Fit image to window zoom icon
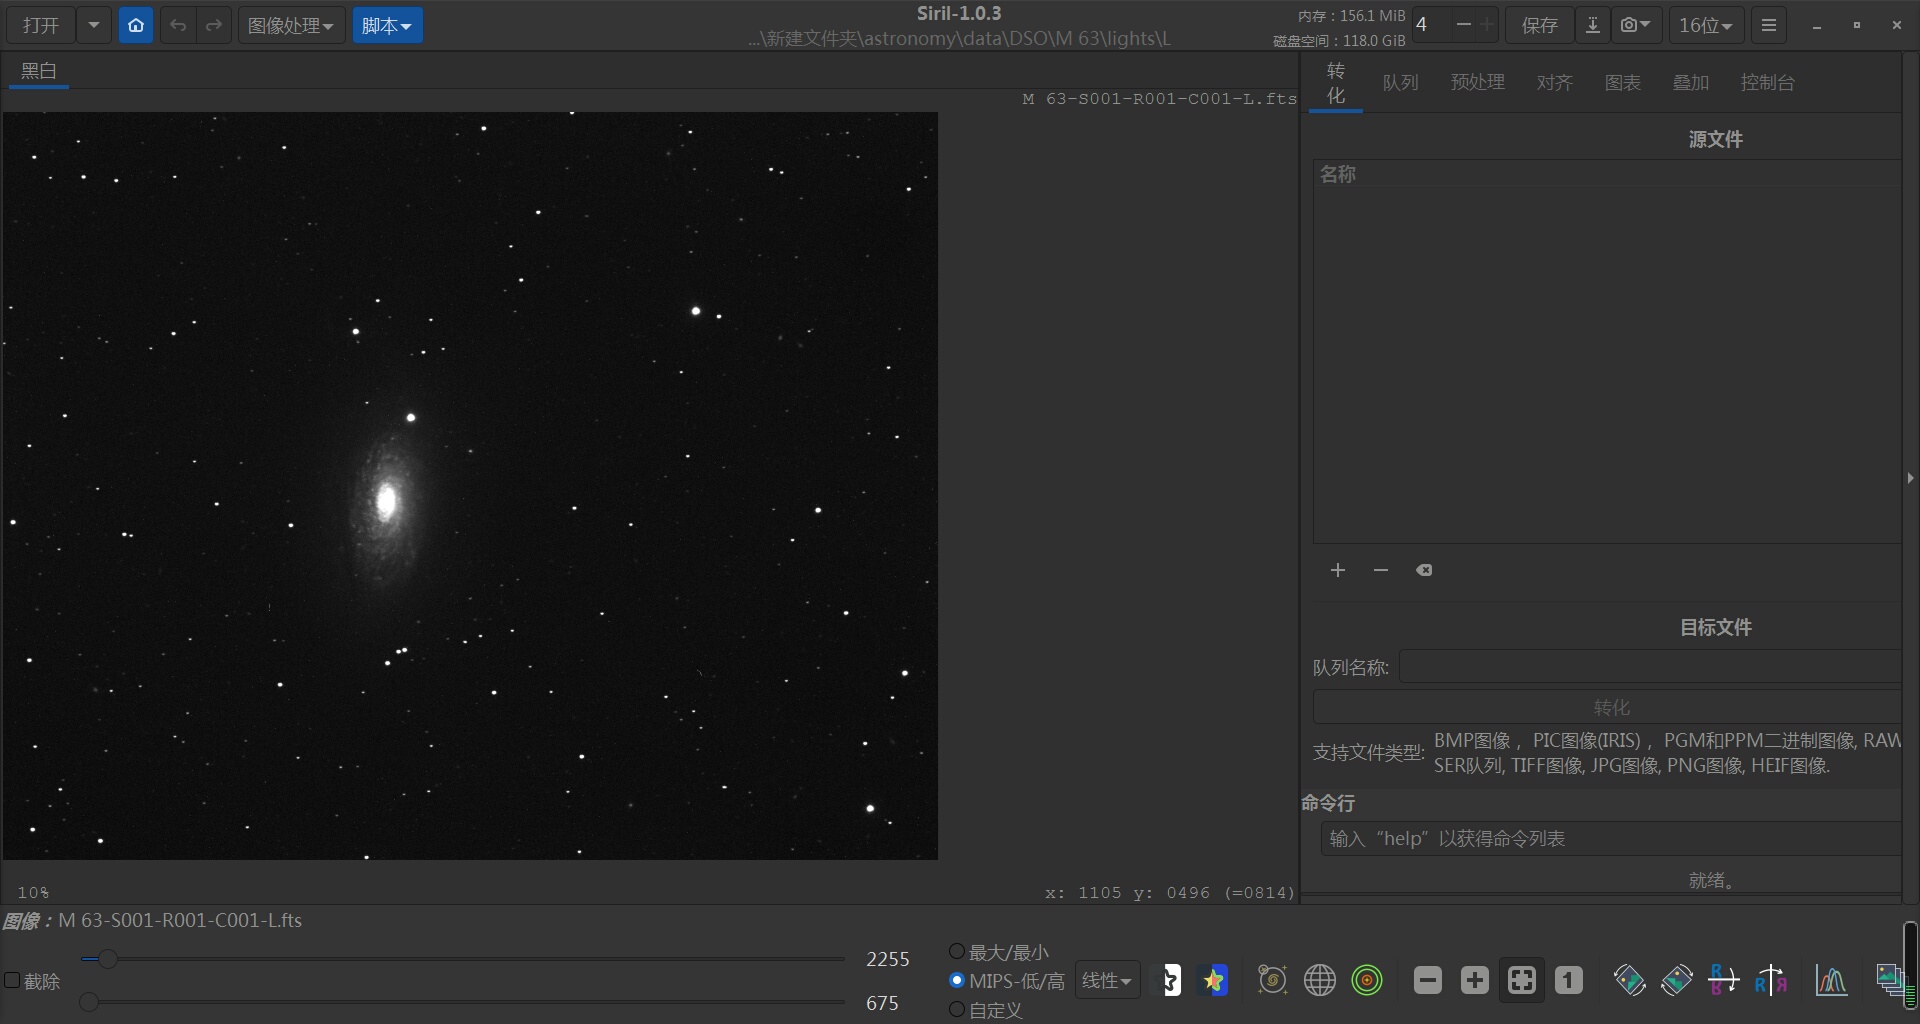Viewport: 1920px width, 1024px height. (1522, 980)
